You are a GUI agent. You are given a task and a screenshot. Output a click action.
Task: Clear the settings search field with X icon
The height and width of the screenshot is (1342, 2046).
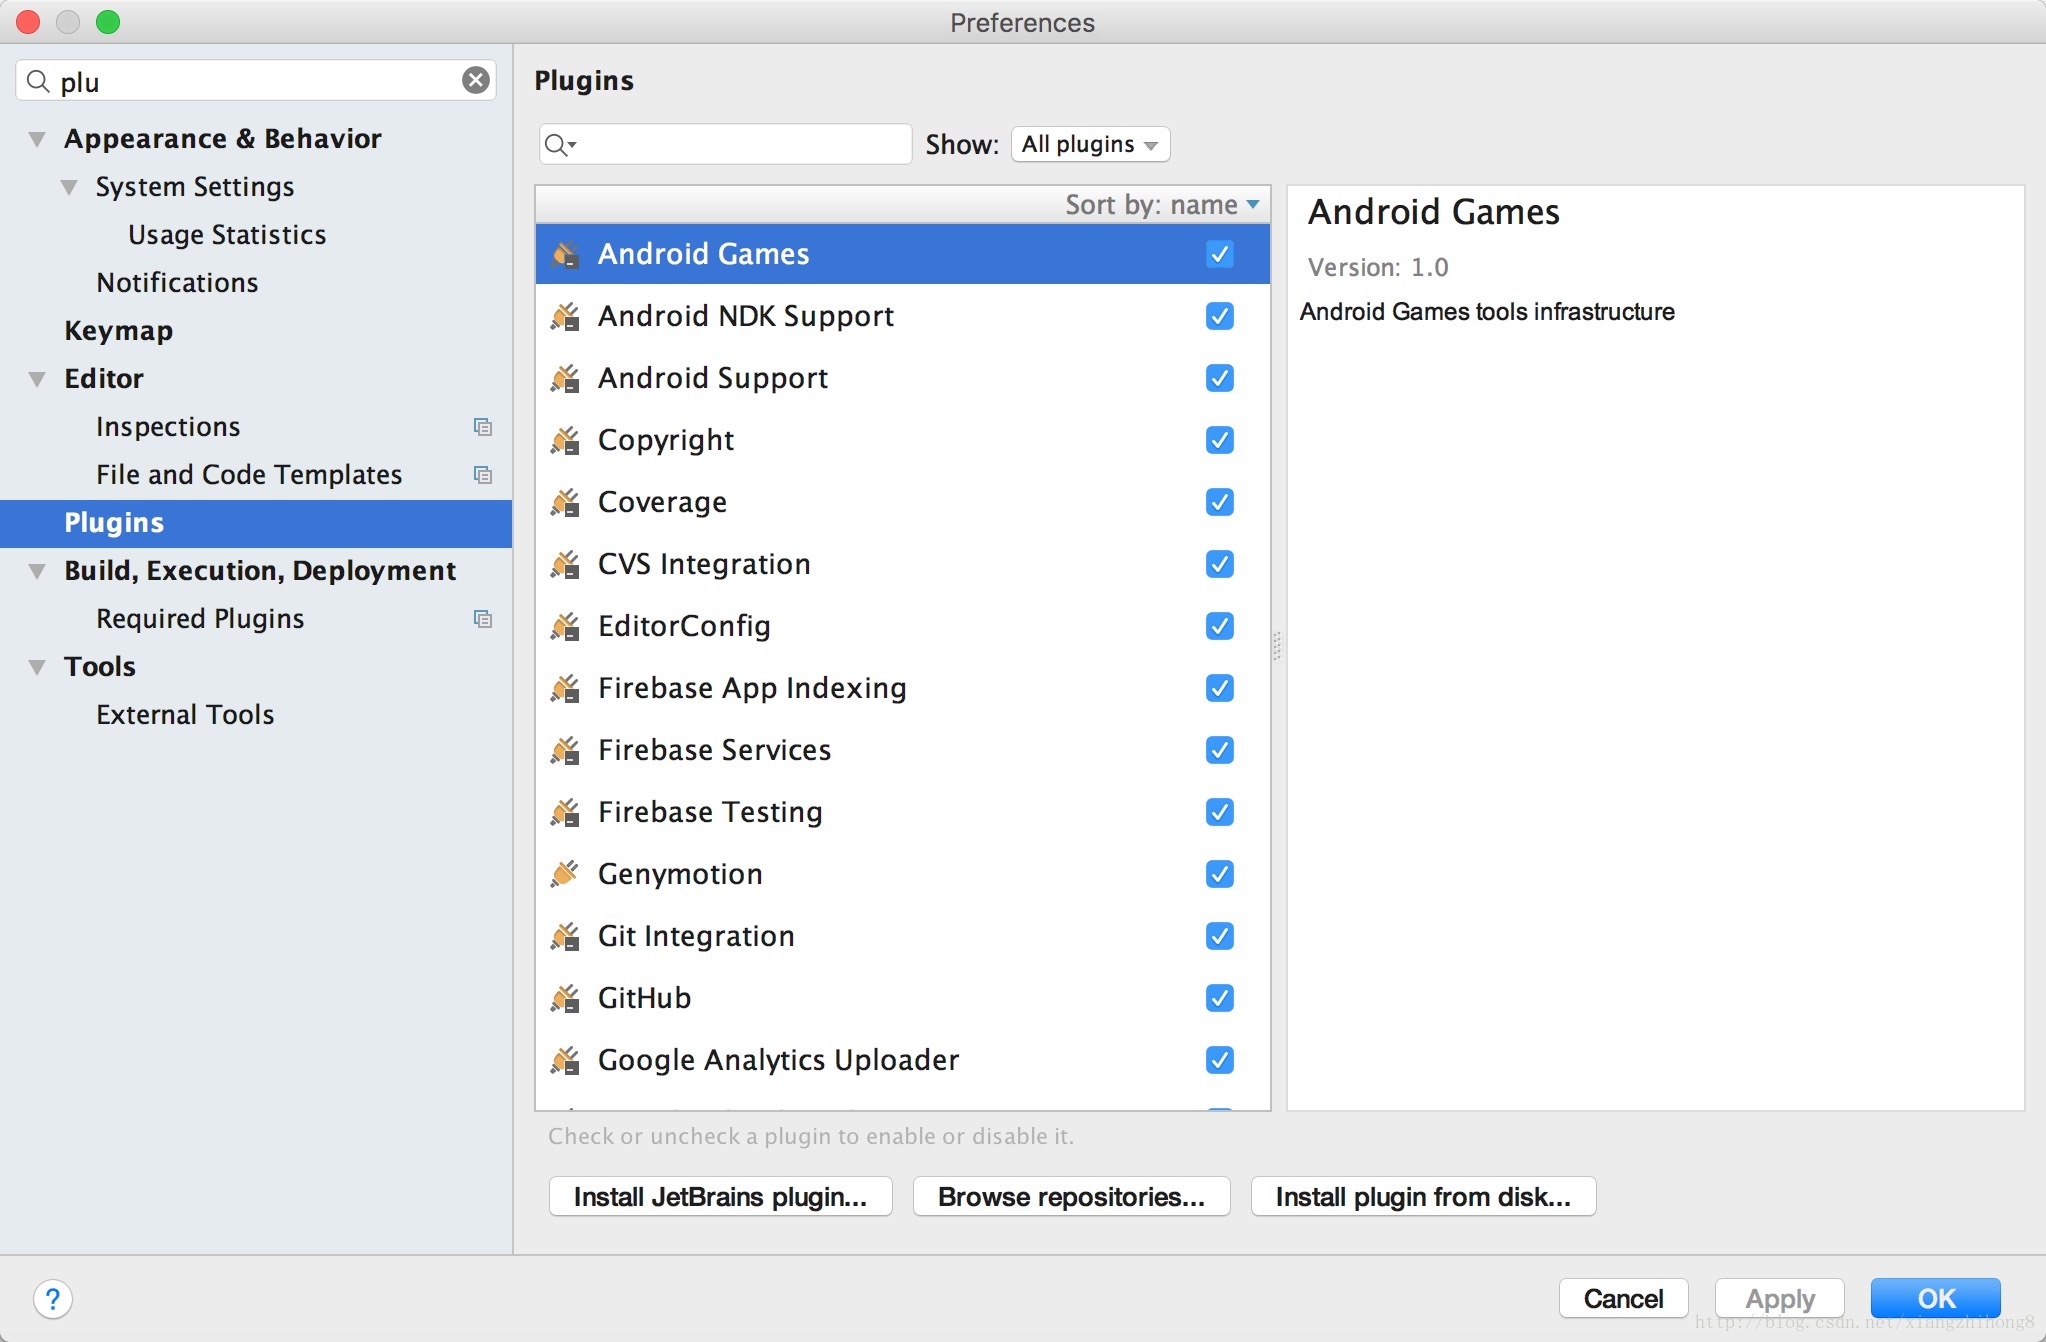(476, 80)
